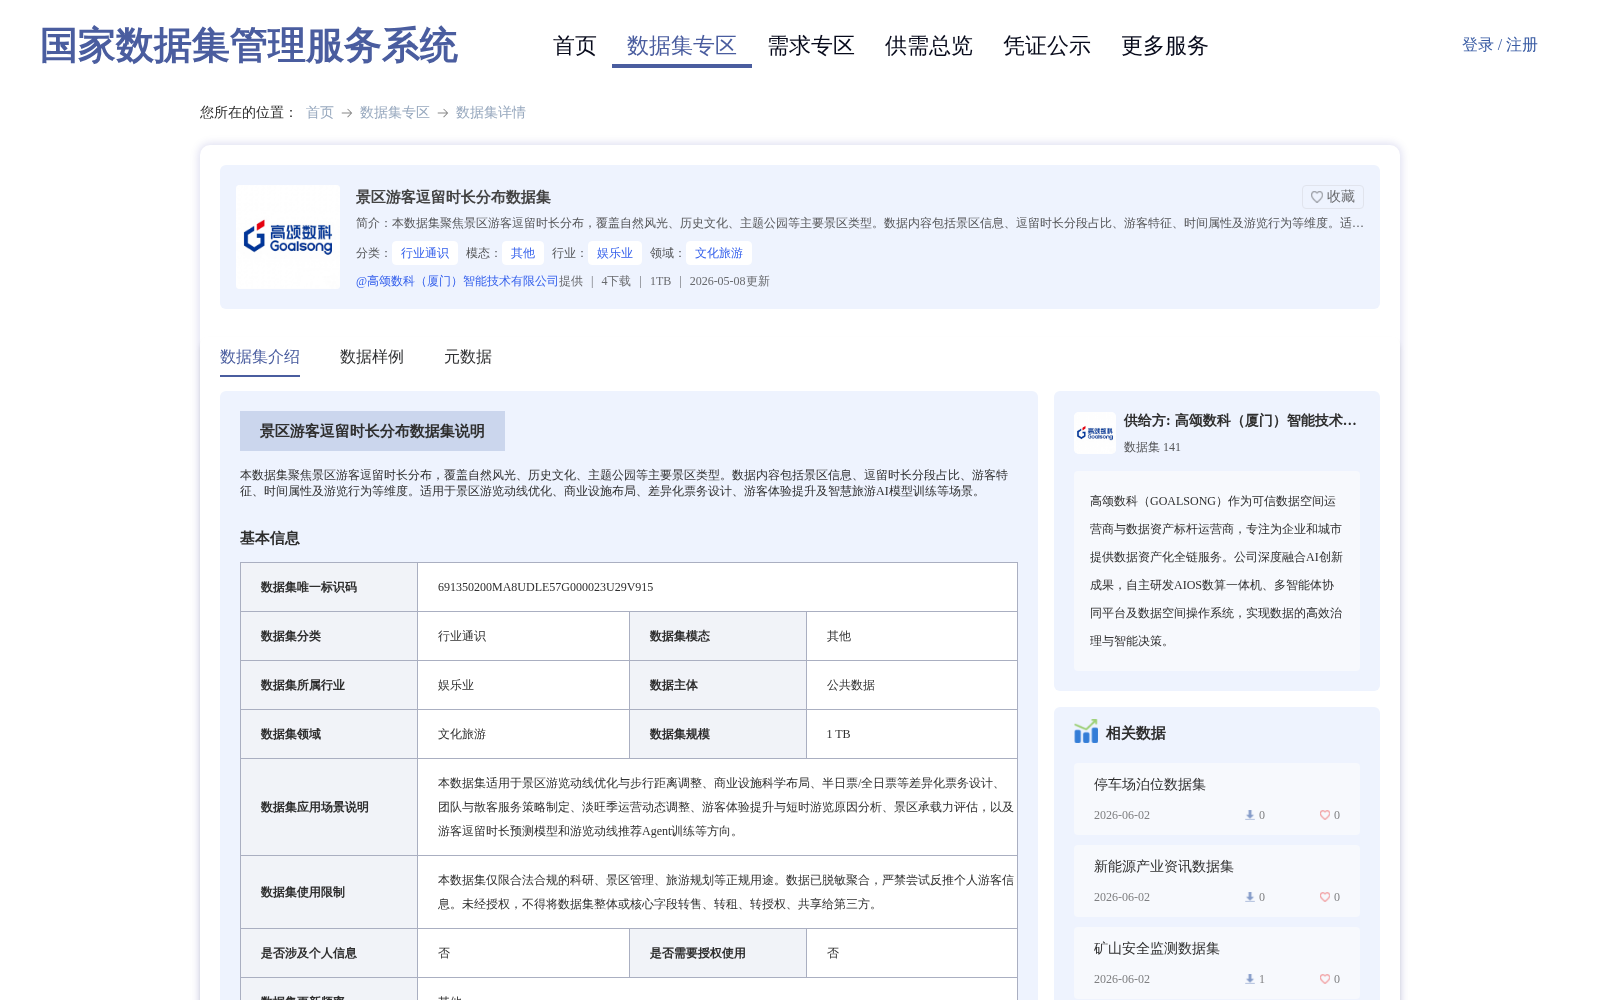Click the 数据集应用场景说明 label cell
The height and width of the screenshot is (1000, 1600).
(329, 807)
